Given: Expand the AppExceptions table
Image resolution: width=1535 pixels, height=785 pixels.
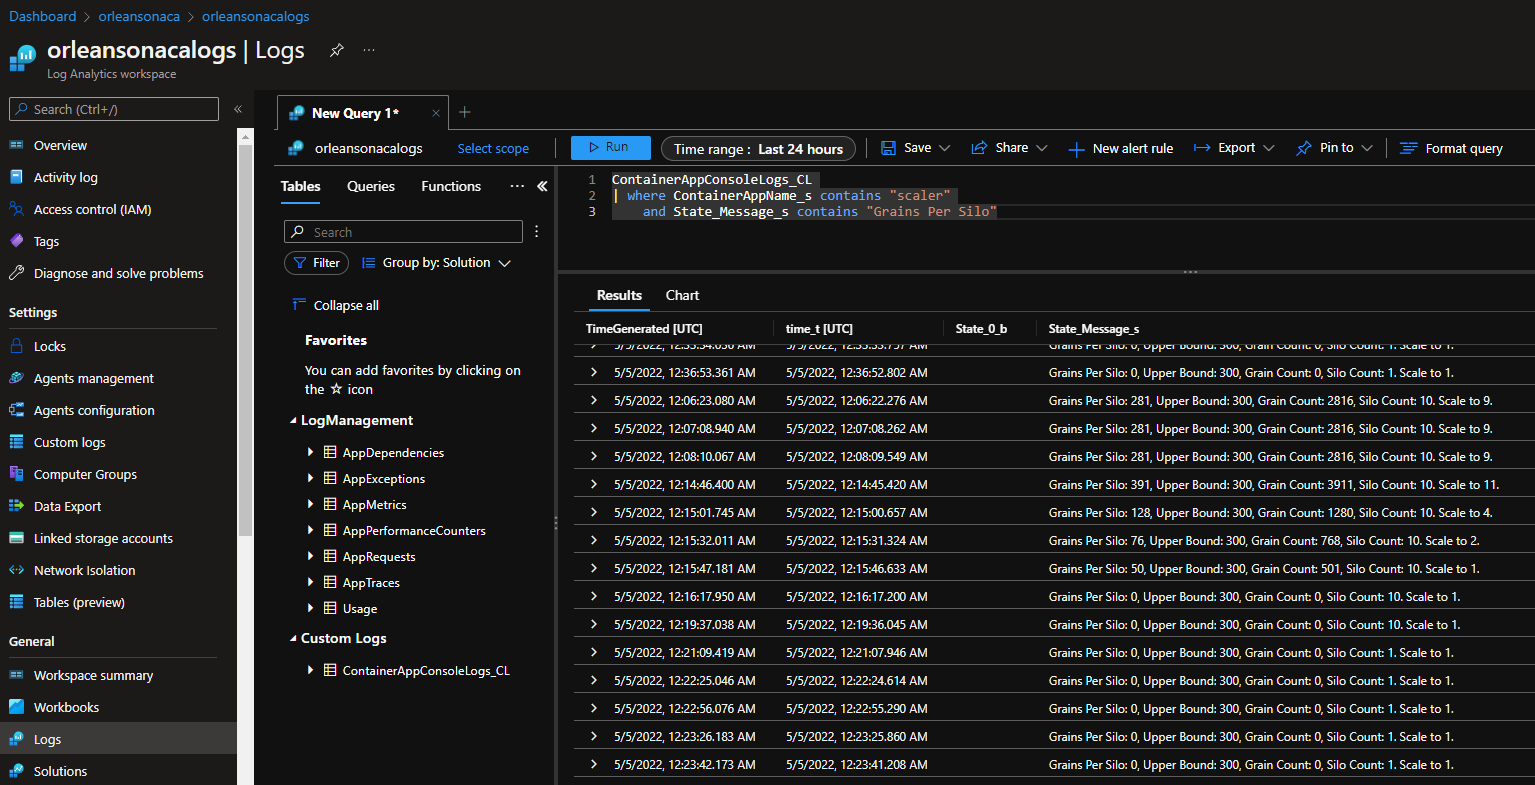Looking at the screenshot, I should (x=311, y=478).
